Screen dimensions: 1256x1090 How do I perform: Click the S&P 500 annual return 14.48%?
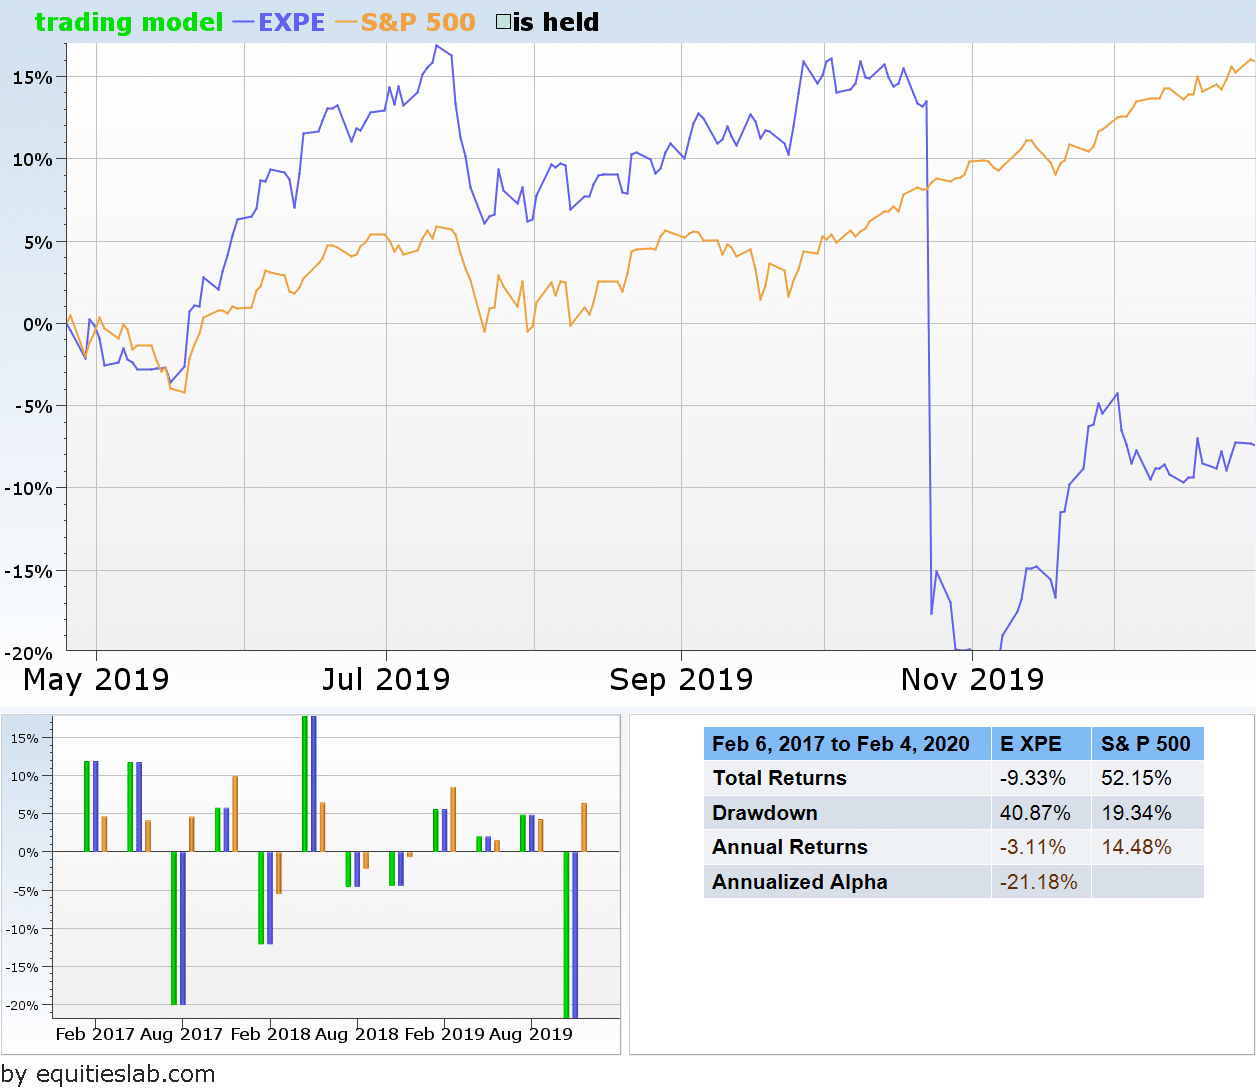(x=1136, y=847)
